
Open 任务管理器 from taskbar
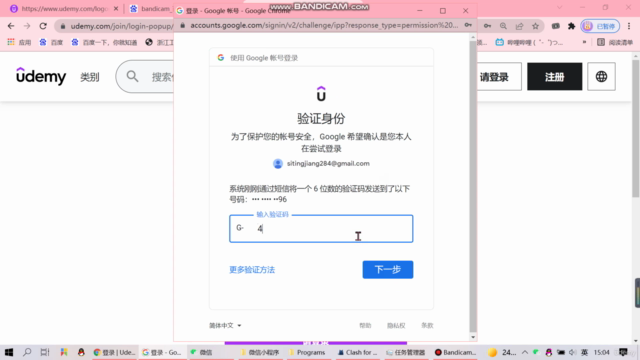coord(405,352)
